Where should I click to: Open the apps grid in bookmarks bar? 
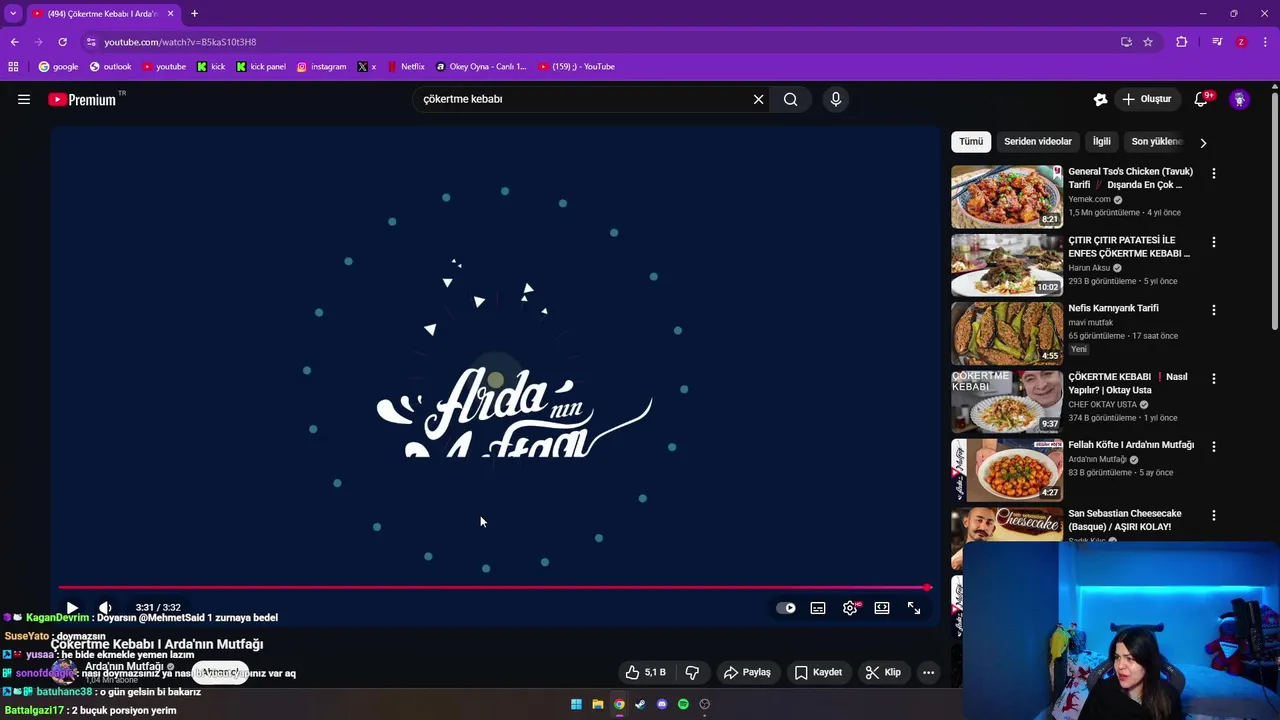tap(13, 67)
